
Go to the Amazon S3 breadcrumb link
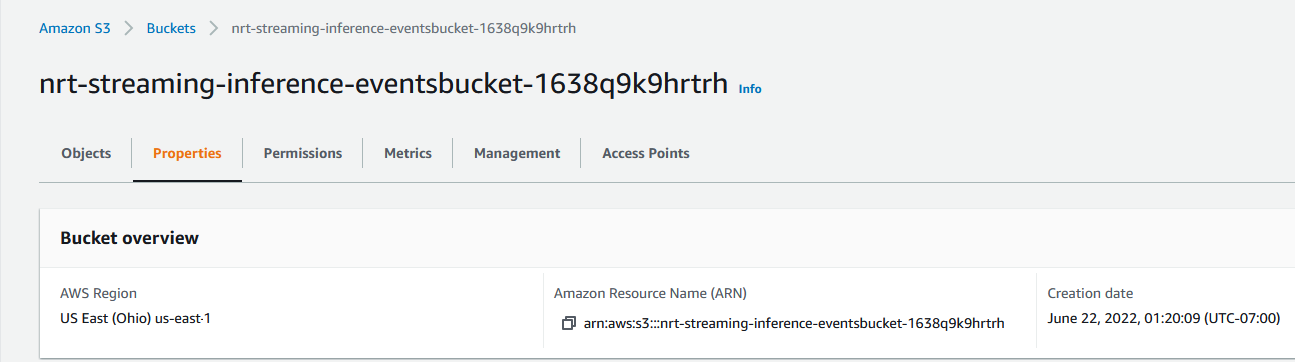[75, 28]
